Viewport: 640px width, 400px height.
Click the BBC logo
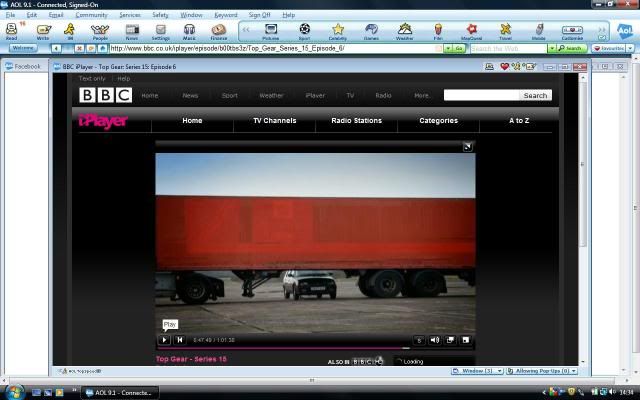point(106,95)
